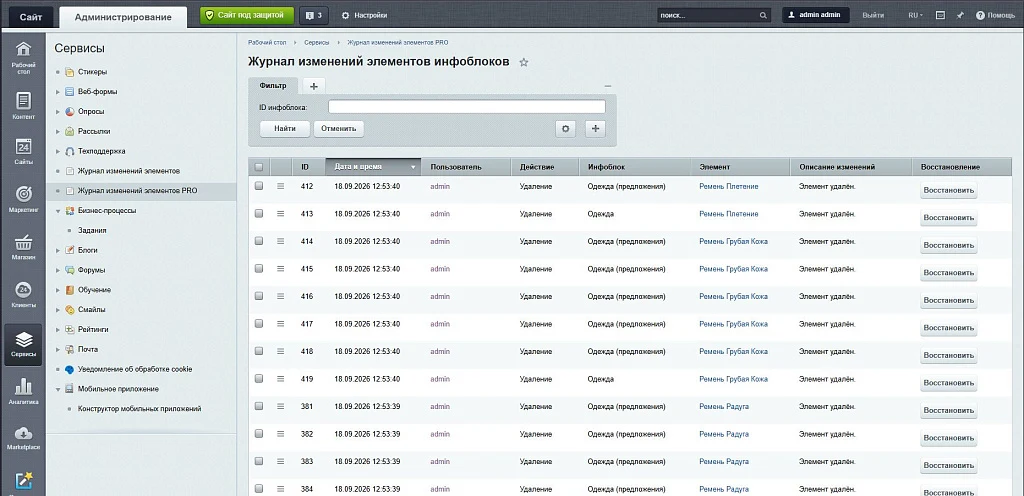This screenshot has width=1024, height=496.
Task: Toggle the select-all header checkbox
Action: click(x=259, y=167)
